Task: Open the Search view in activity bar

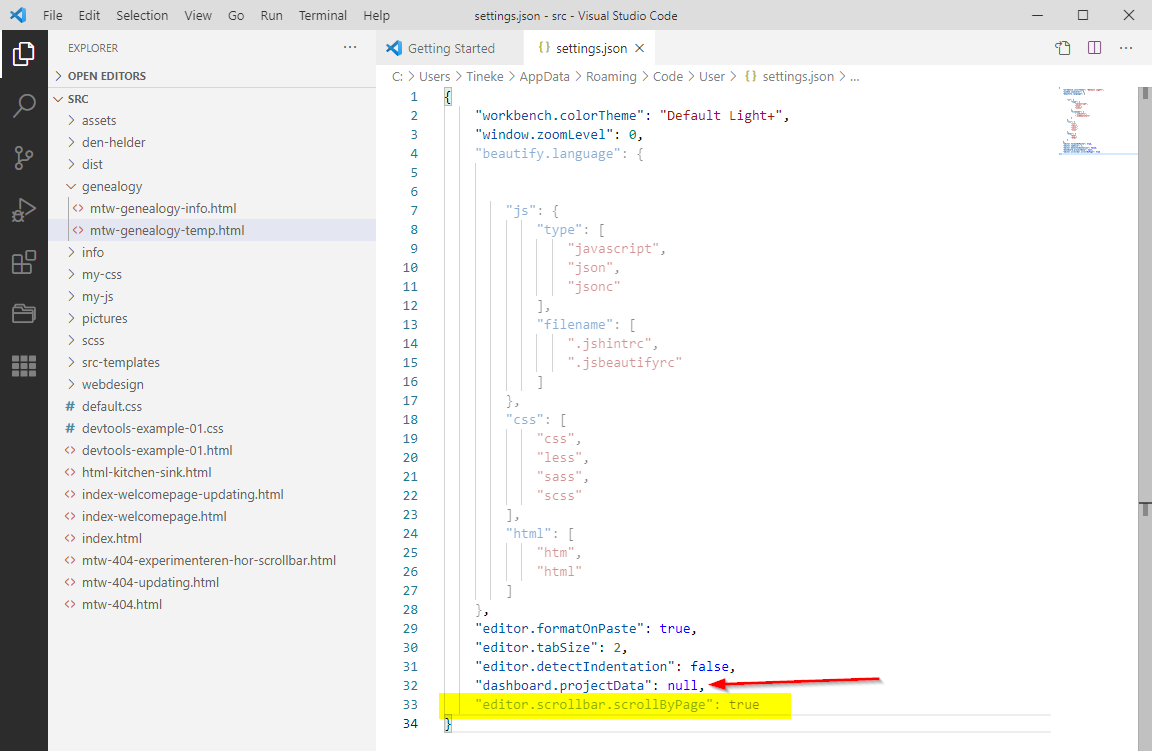Action: point(24,106)
